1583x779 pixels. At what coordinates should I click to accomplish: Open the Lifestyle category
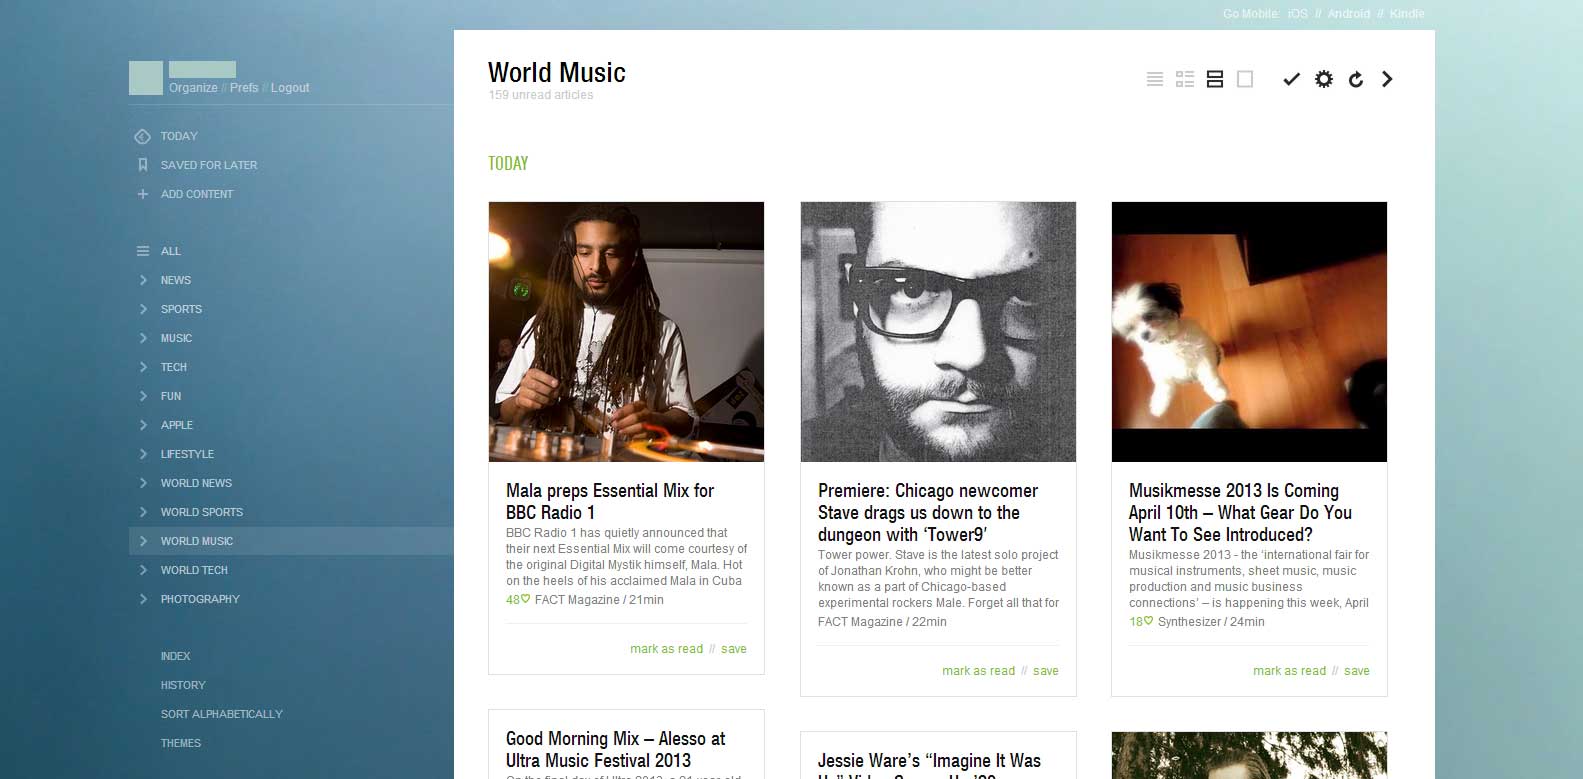187,454
